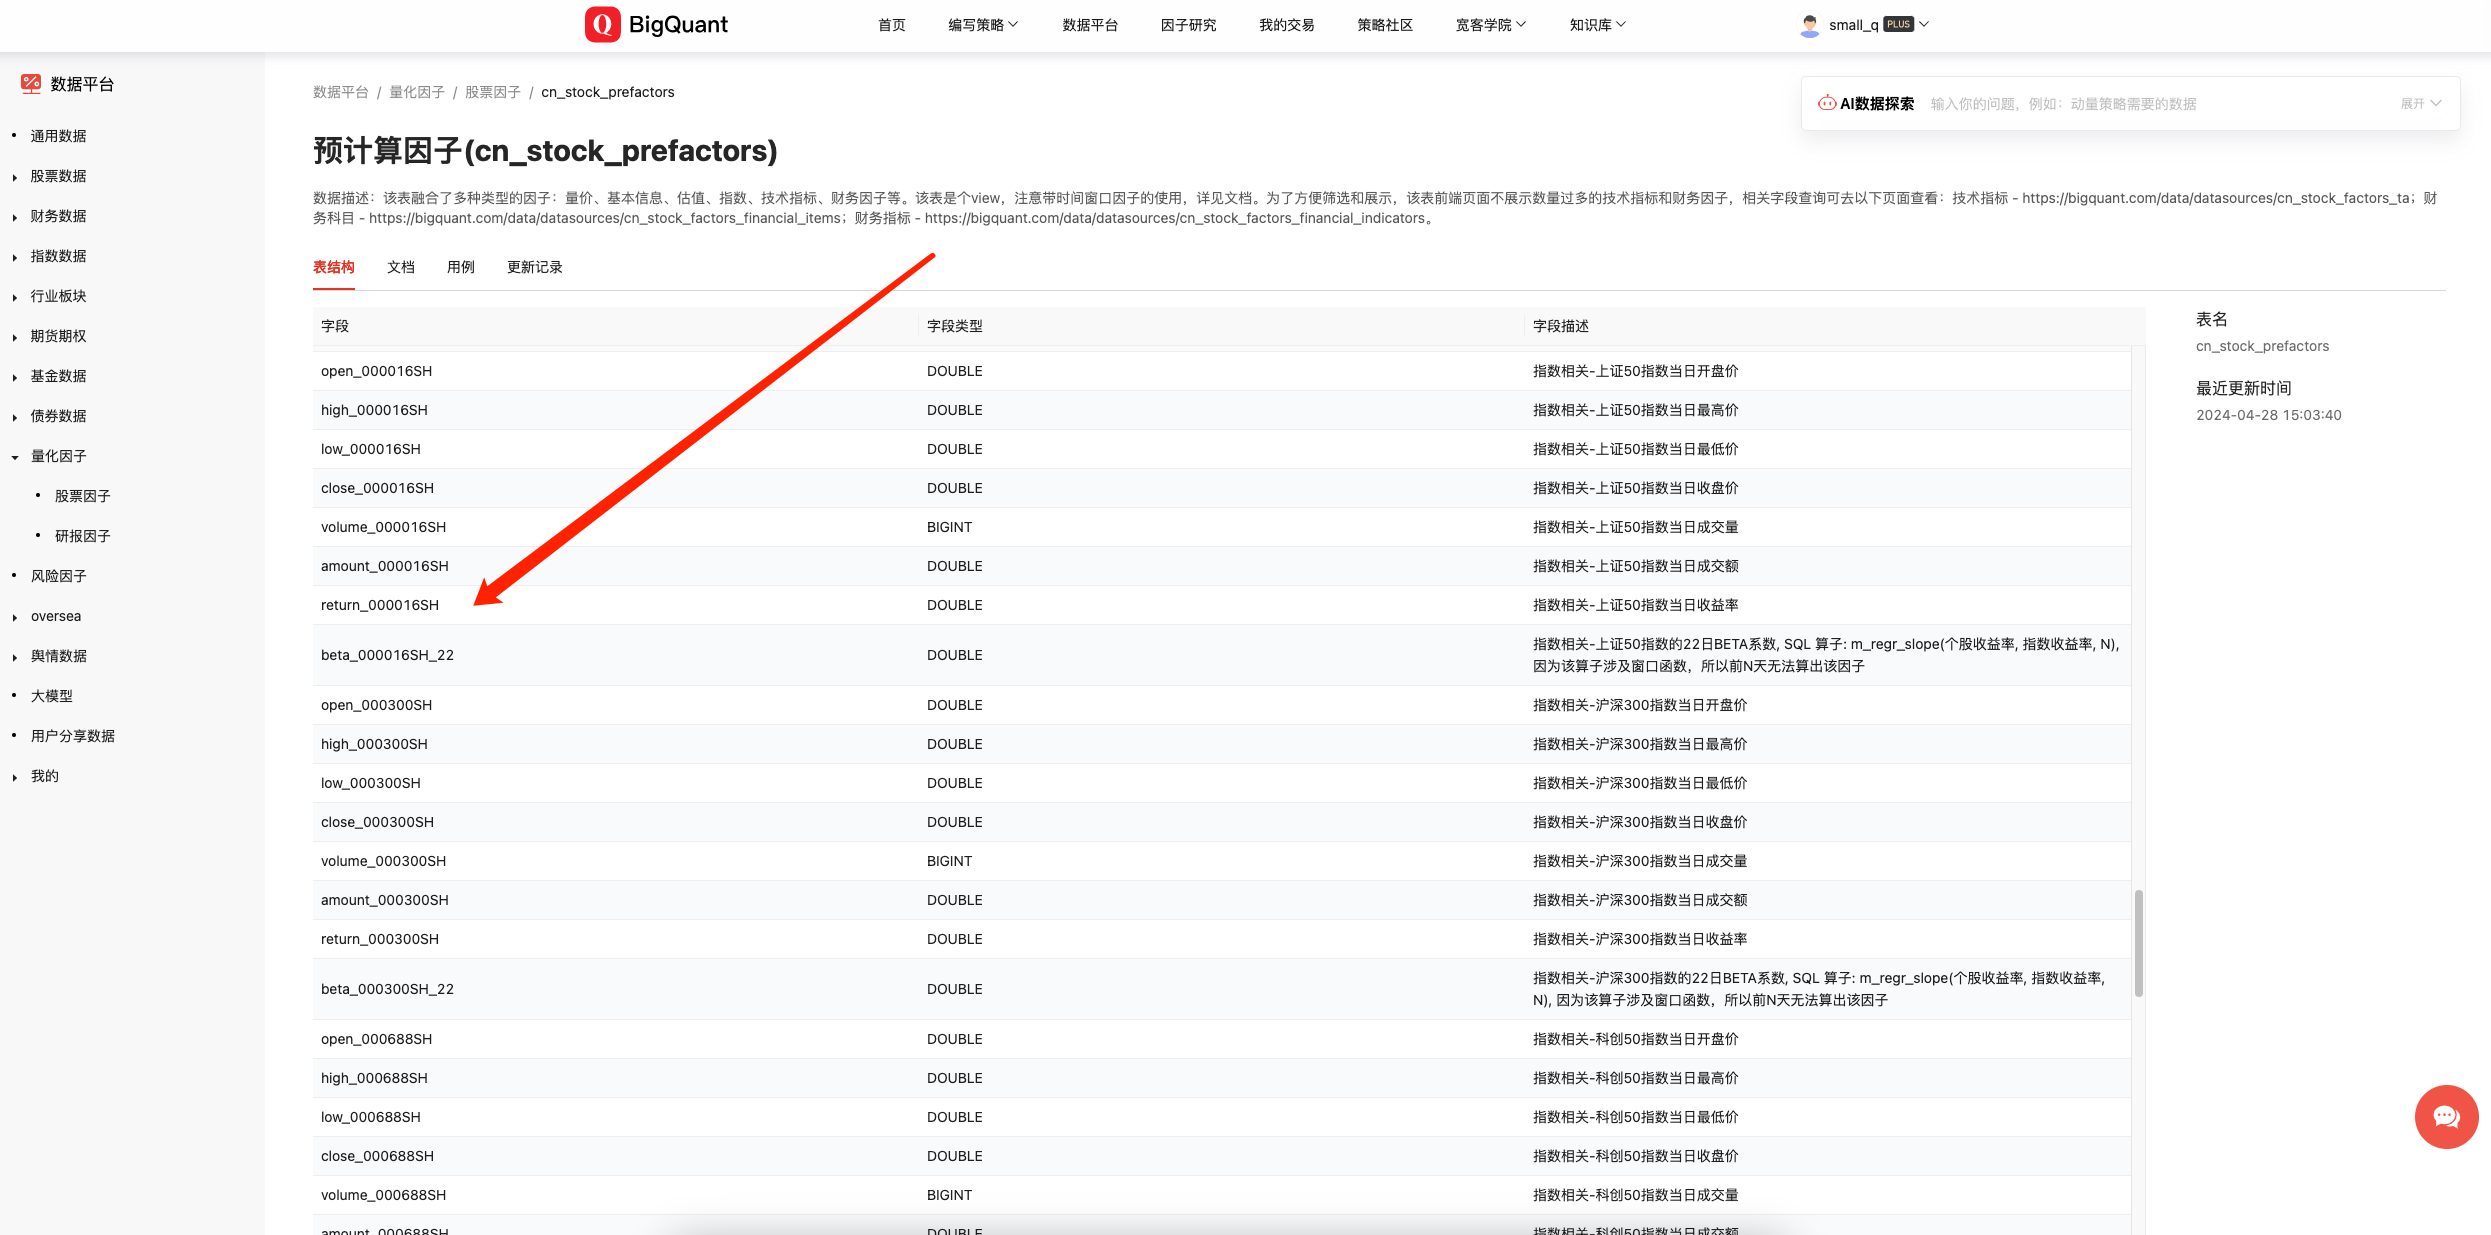2491x1235 pixels.
Task: Click the AI数据探索 robot icon
Action: 1826,103
